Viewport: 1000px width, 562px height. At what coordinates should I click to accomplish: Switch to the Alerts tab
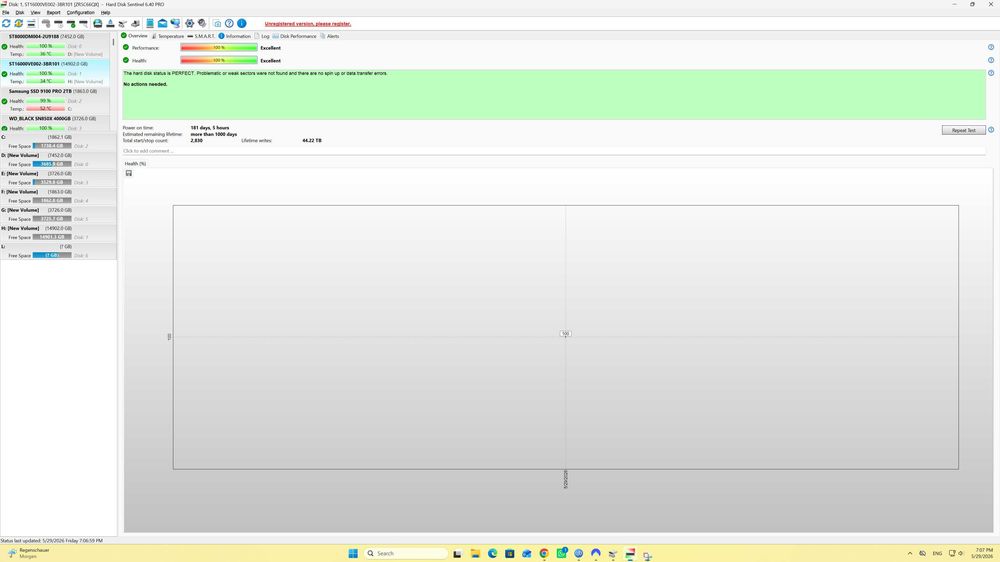tap(330, 36)
